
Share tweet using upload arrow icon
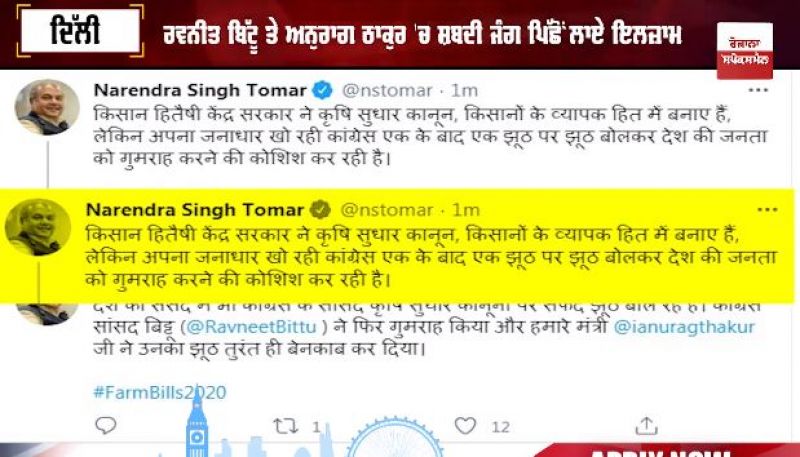click(x=646, y=425)
